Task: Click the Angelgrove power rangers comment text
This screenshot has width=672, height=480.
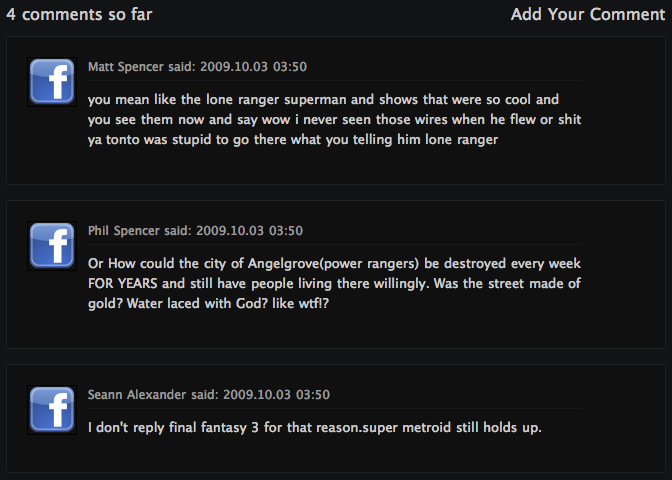Action: coord(334,283)
